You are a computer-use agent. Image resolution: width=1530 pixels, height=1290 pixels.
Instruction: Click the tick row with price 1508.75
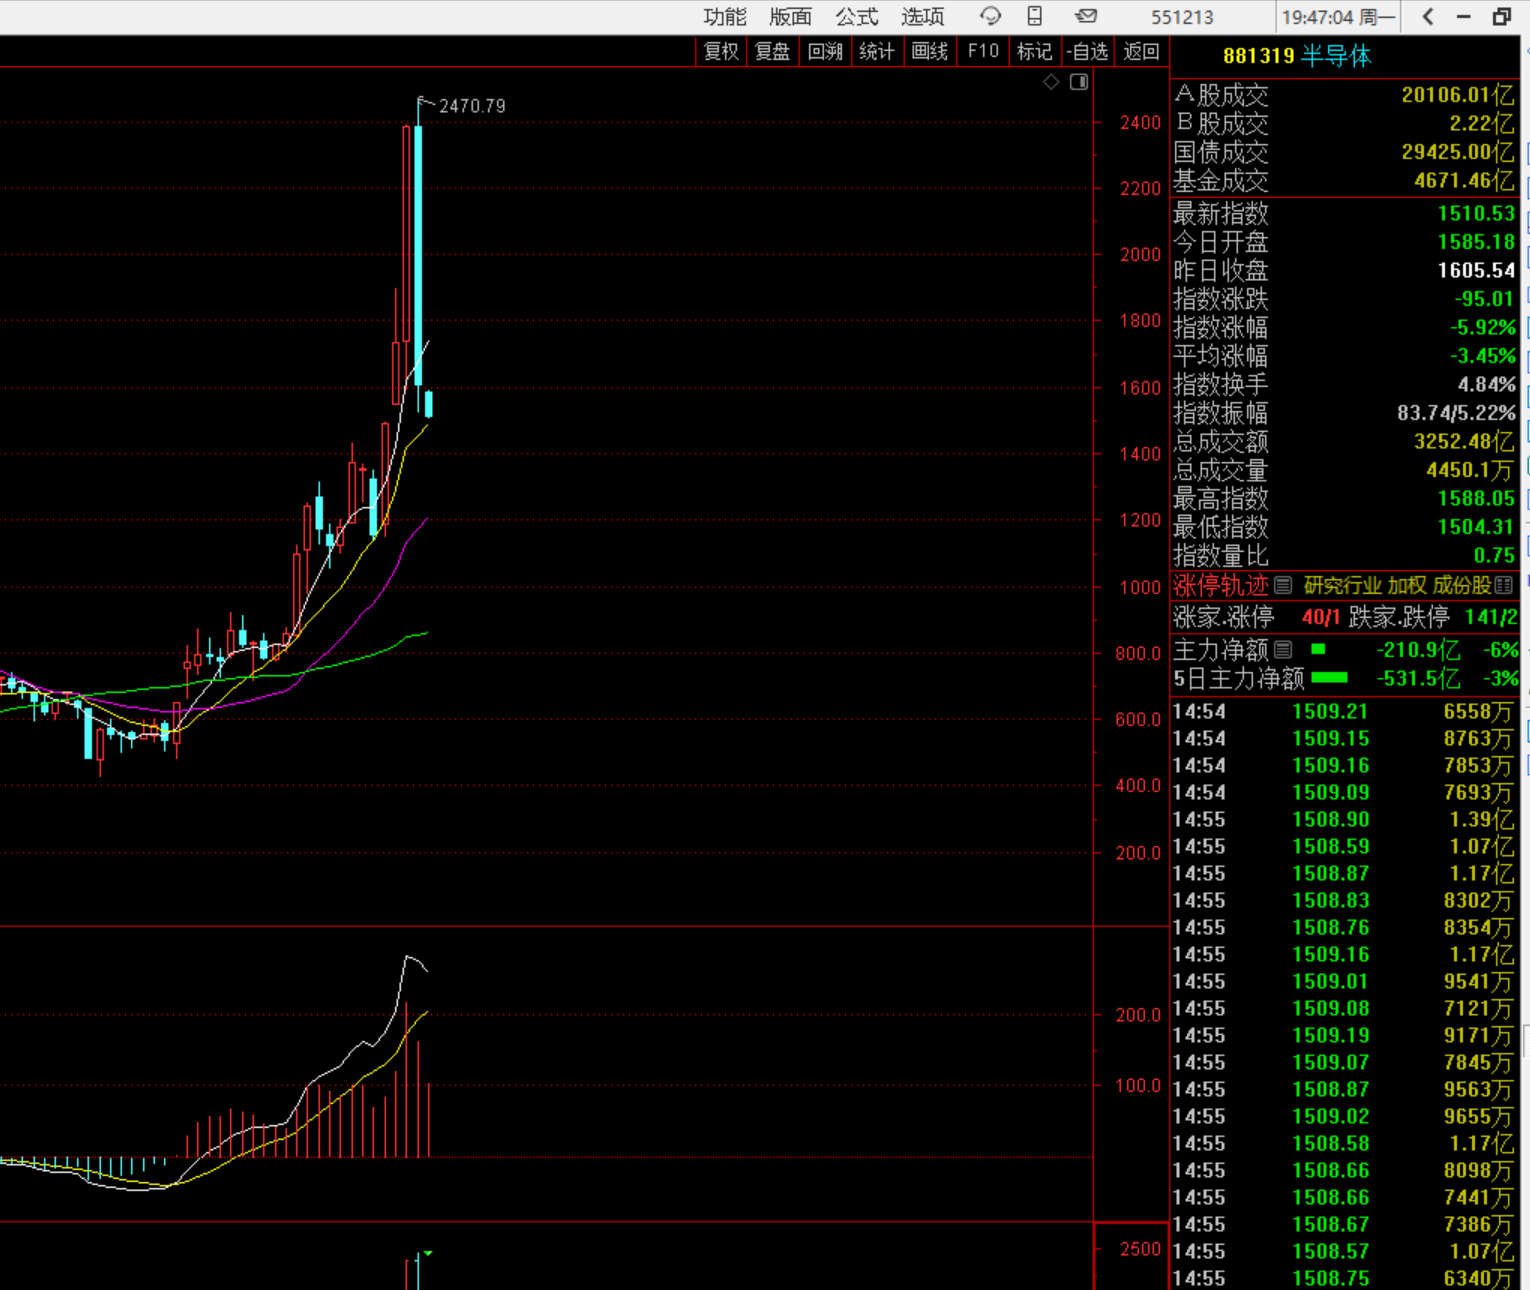(1342, 1278)
